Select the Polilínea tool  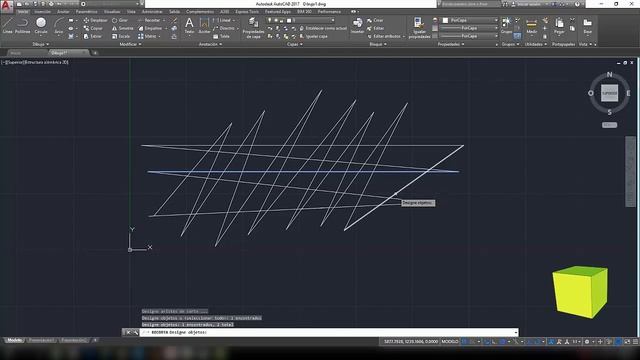[x=22, y=25]
